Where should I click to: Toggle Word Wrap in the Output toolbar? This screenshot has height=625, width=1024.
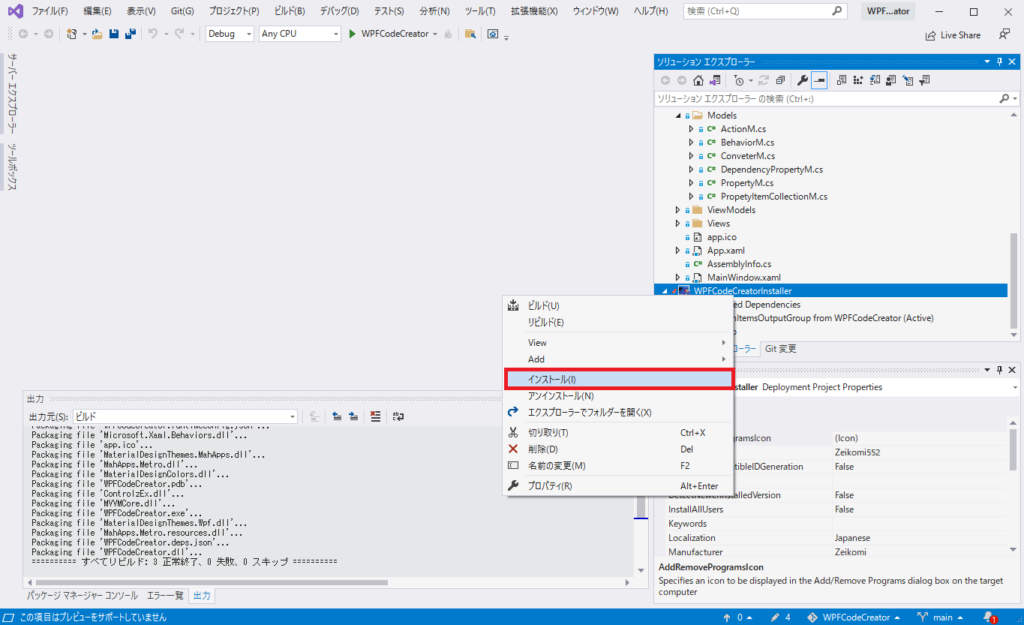click(398, 417)
